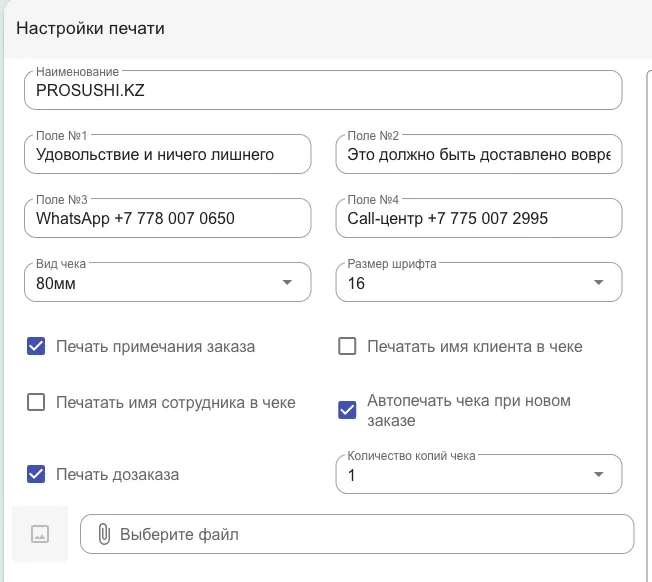Click the Количество копий чека dropdown arrow
652x582 pixels.
[598, 474]
